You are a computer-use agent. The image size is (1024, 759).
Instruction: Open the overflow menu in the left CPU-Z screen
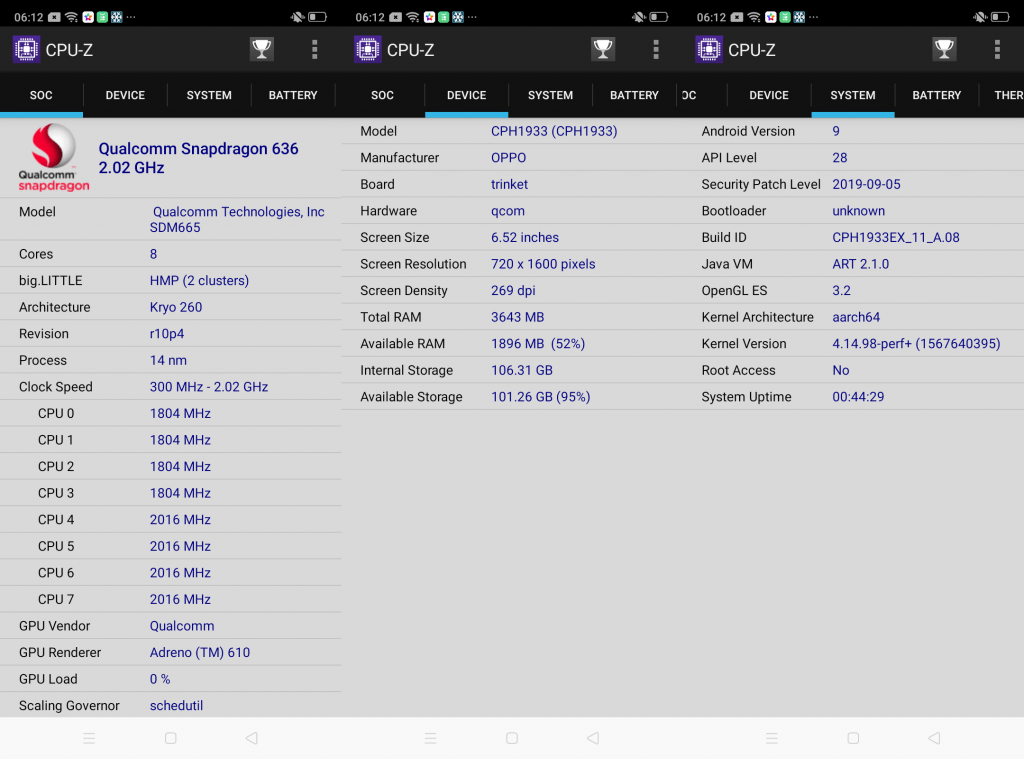tap(315, 50)
